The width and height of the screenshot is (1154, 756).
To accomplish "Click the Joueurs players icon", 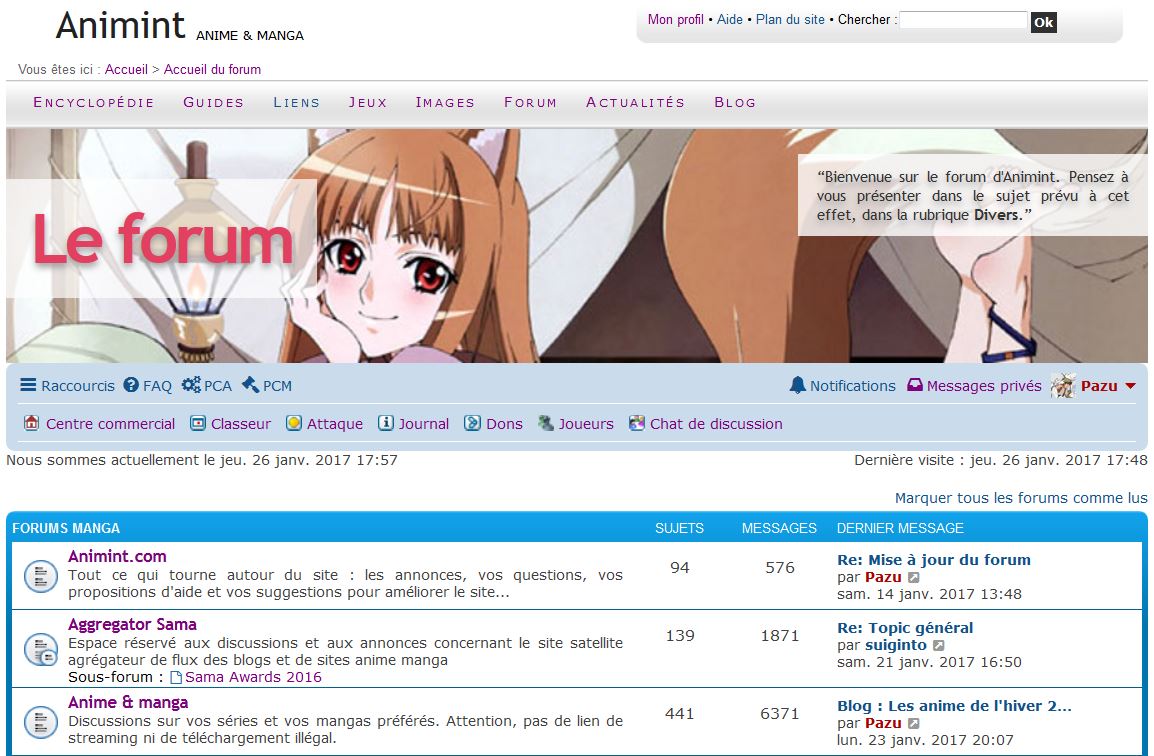I will pos(546,423).
